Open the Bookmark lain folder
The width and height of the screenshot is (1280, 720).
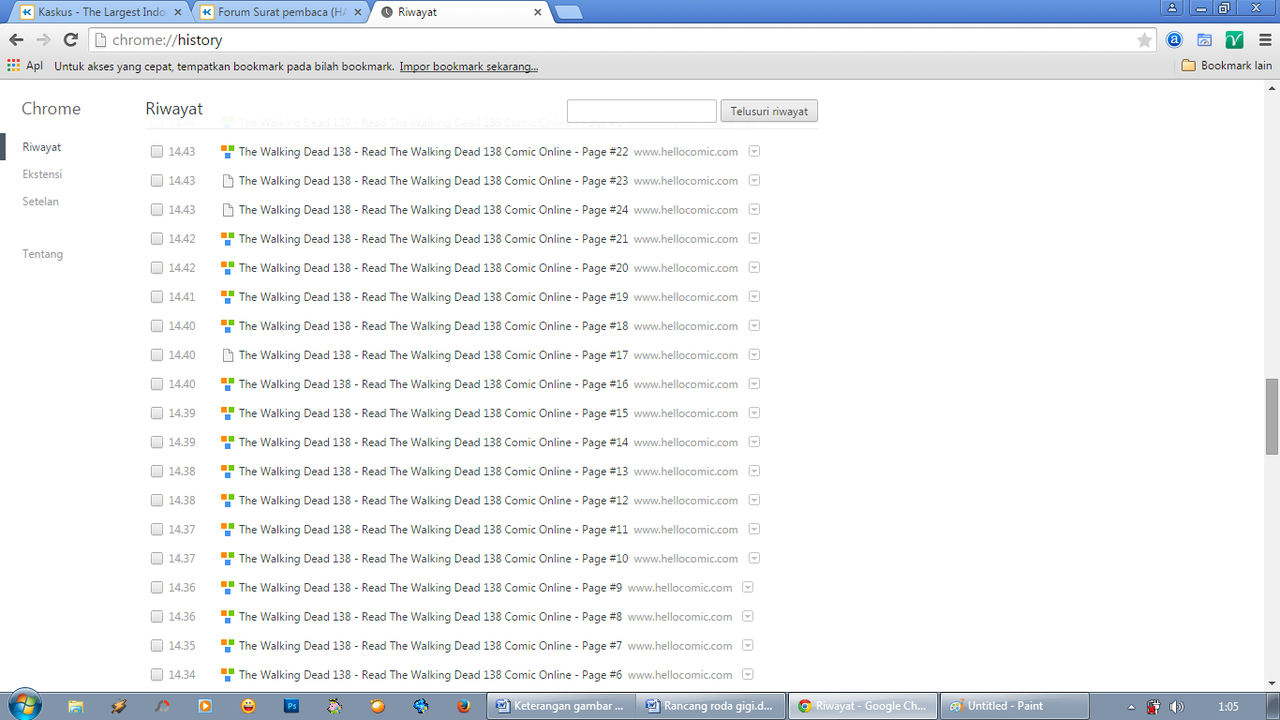(x=1226, y=66)
